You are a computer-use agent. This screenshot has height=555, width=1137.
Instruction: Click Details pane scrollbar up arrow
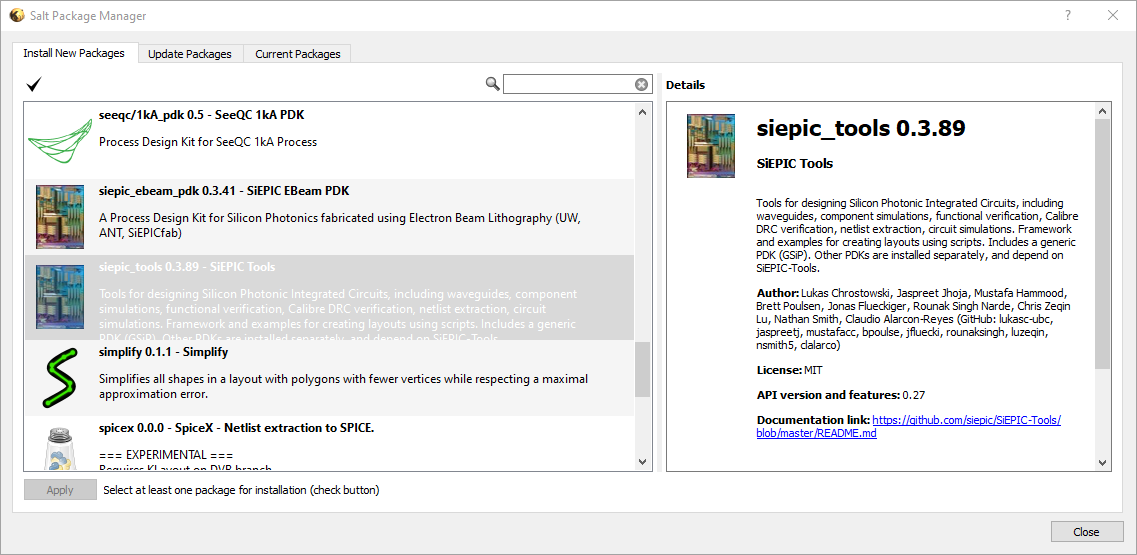click(1102, 111)
